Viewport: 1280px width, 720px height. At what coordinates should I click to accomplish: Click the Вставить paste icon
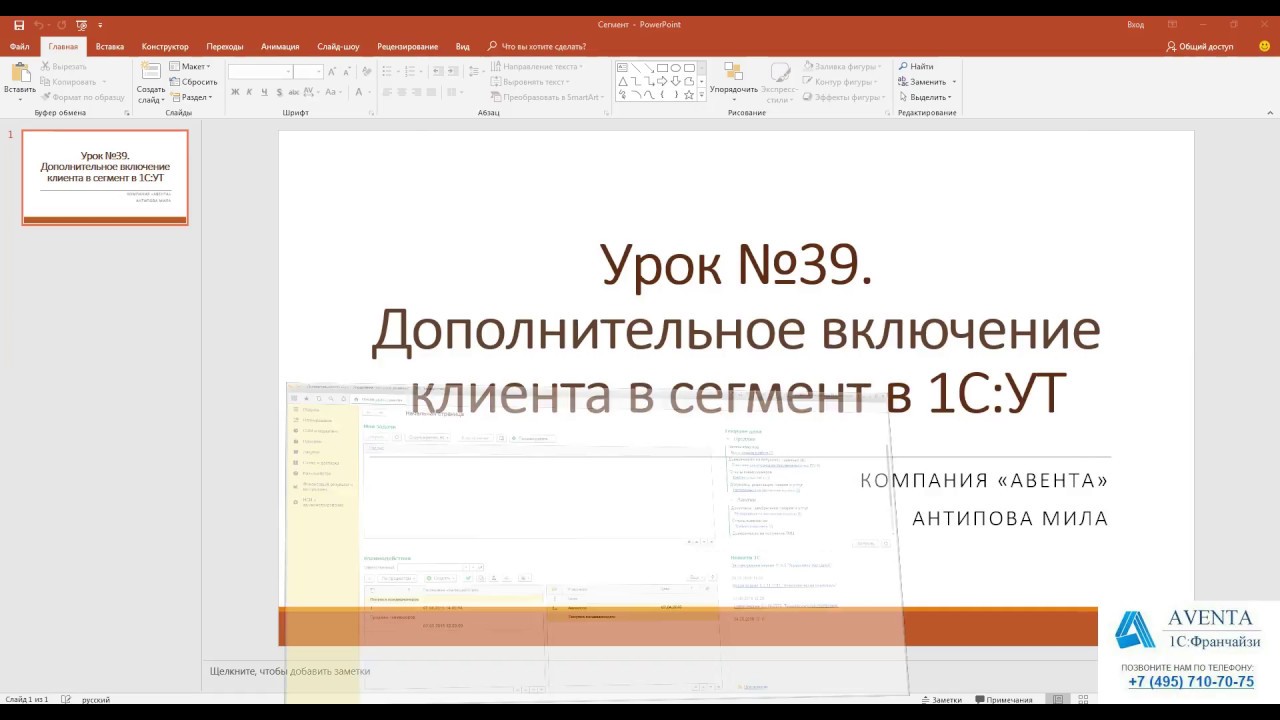[20, 73]
